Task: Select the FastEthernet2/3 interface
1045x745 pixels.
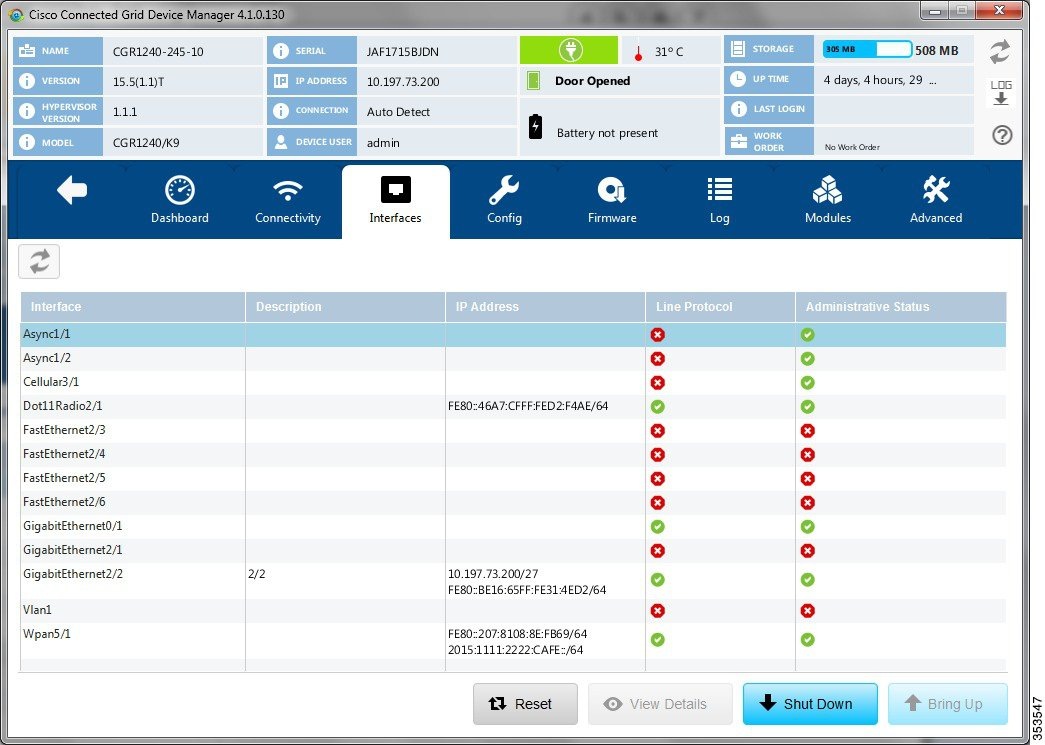Action: [513, 430]
